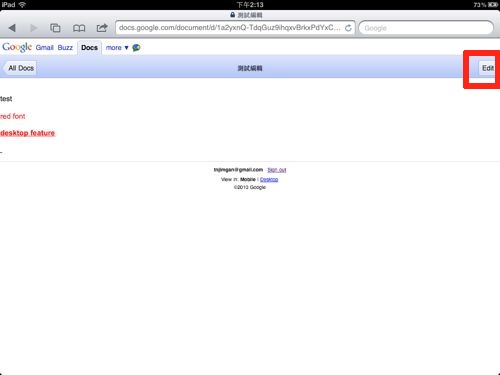The height and width of the screenshot is (375, 500).
Task: Click the gmail.com account email text
Action: click(238, 170)
